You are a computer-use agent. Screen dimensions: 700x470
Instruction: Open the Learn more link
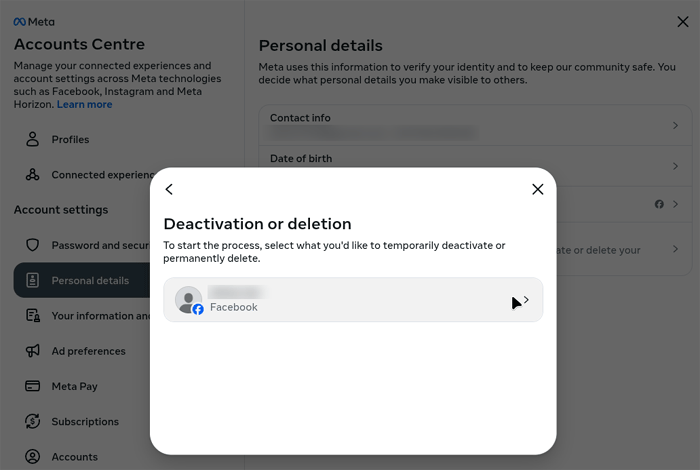click(x=84, y=104)
